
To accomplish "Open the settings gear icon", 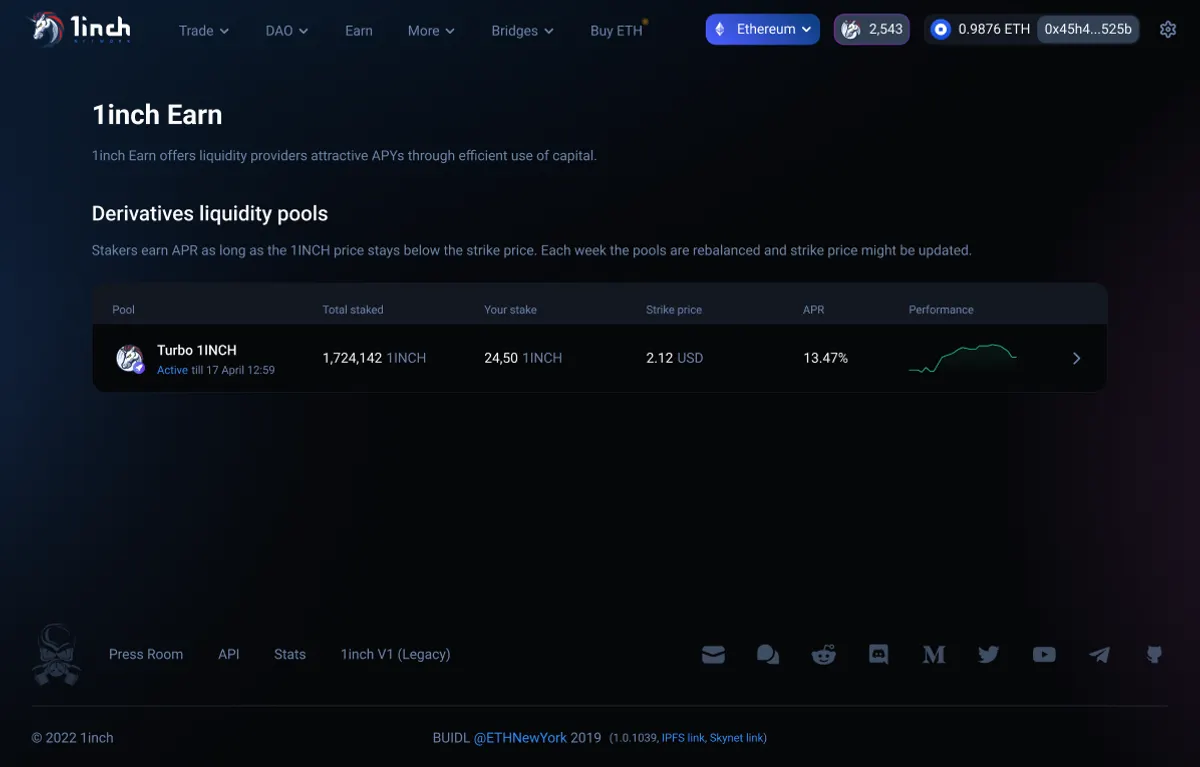I will coord(1168,29).
